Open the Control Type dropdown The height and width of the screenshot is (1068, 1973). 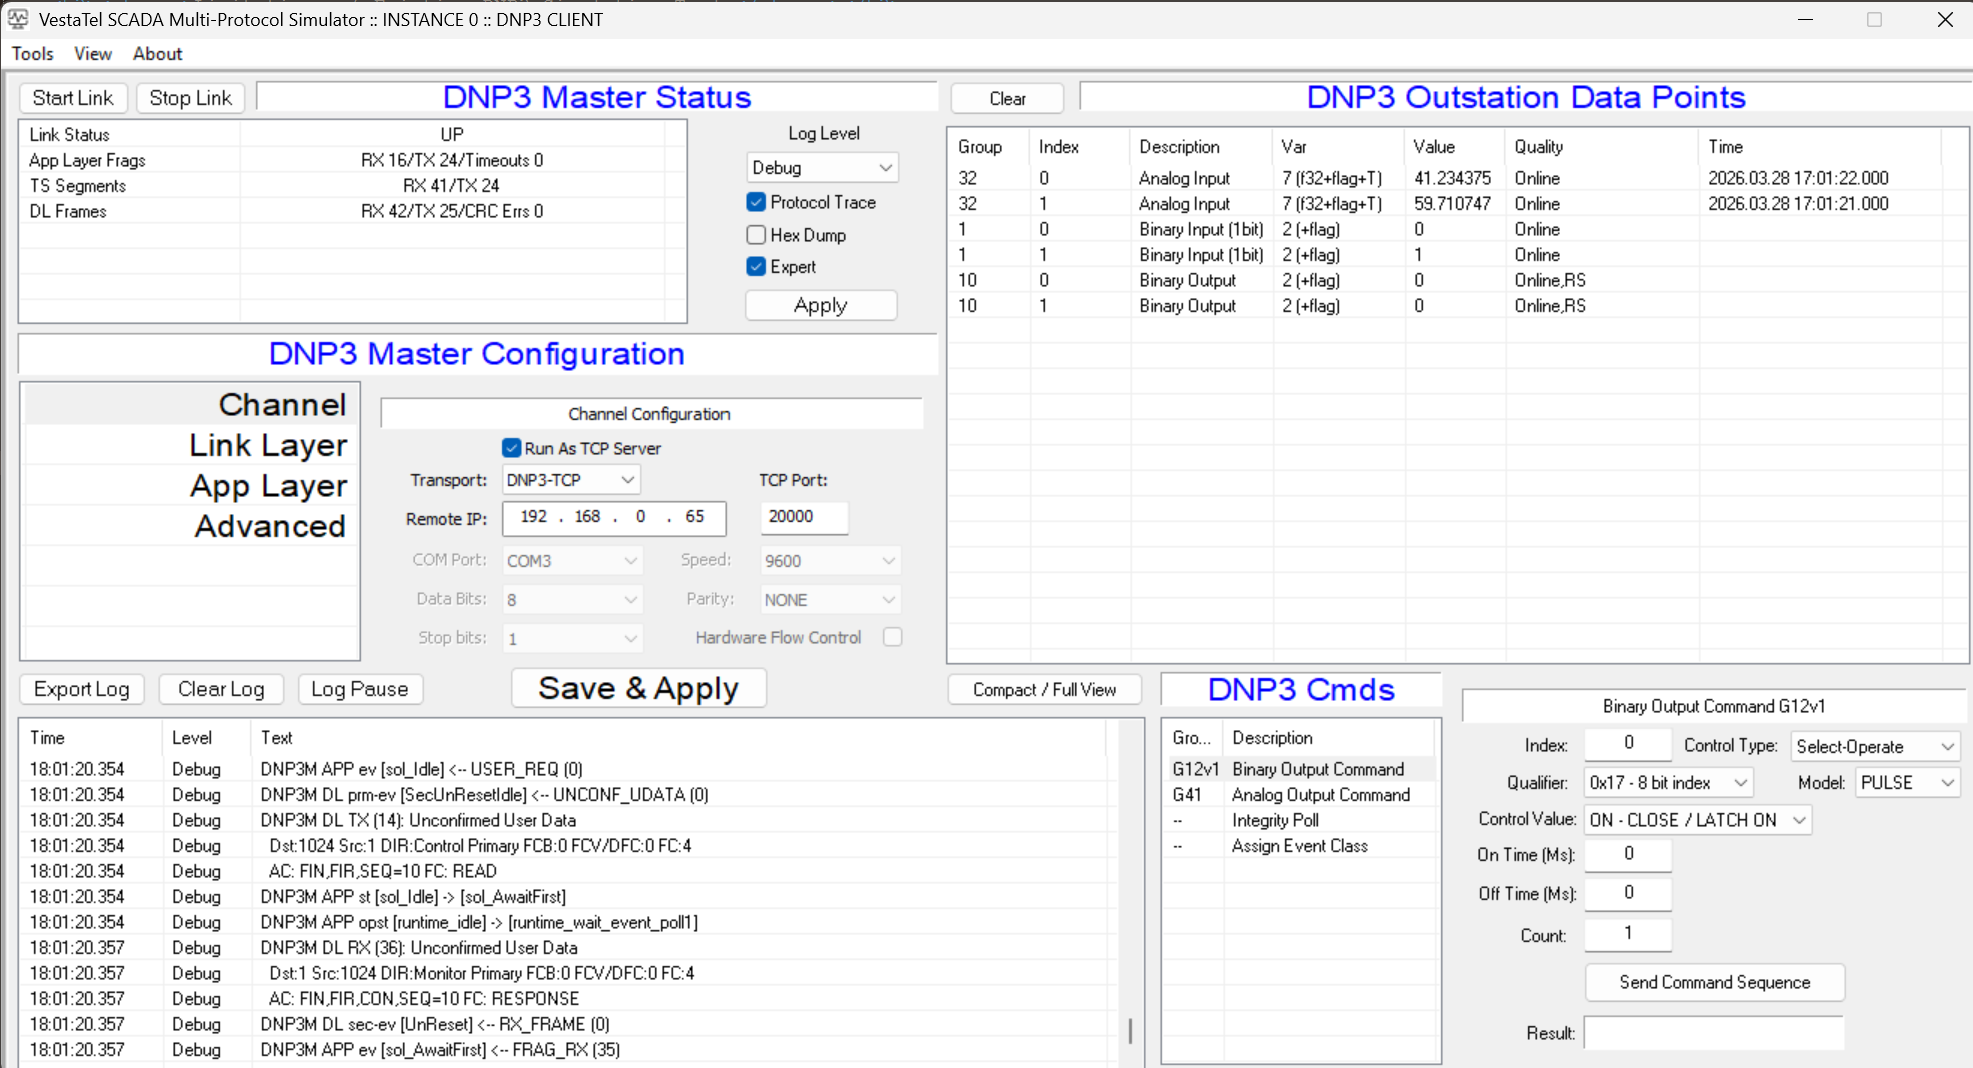[x=1874, y=747]
